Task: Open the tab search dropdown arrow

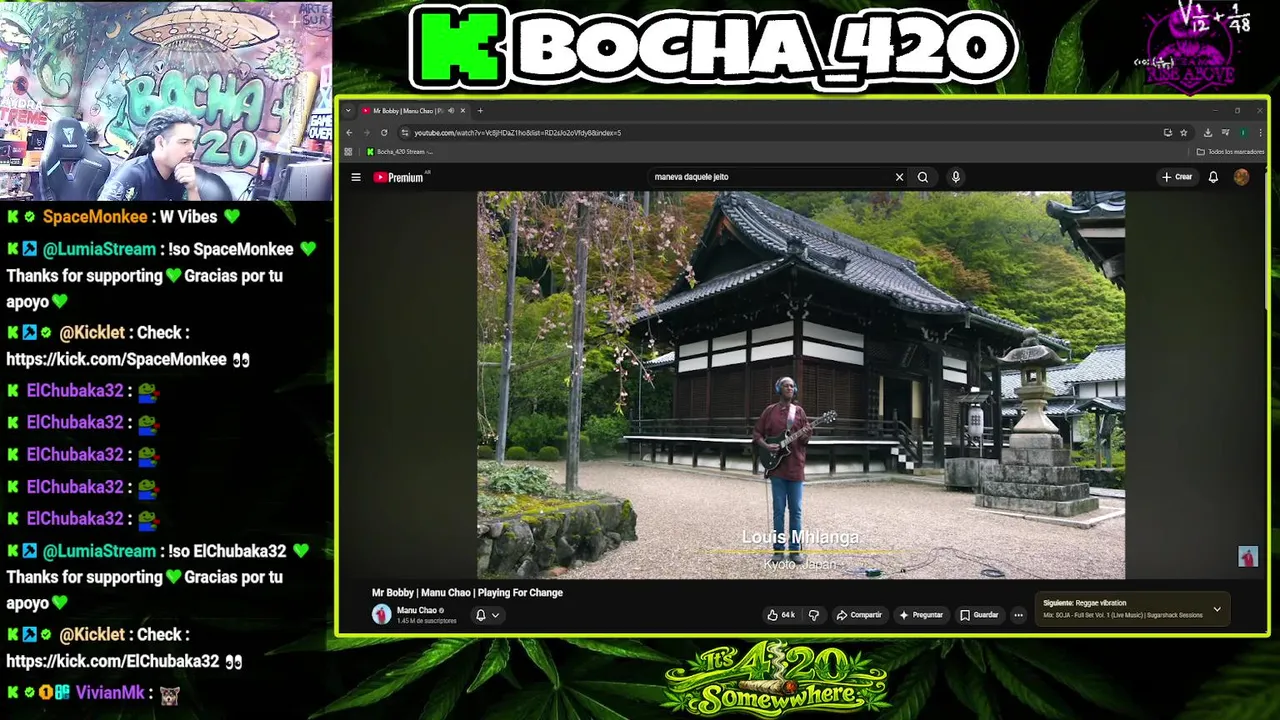Action: 348,111
